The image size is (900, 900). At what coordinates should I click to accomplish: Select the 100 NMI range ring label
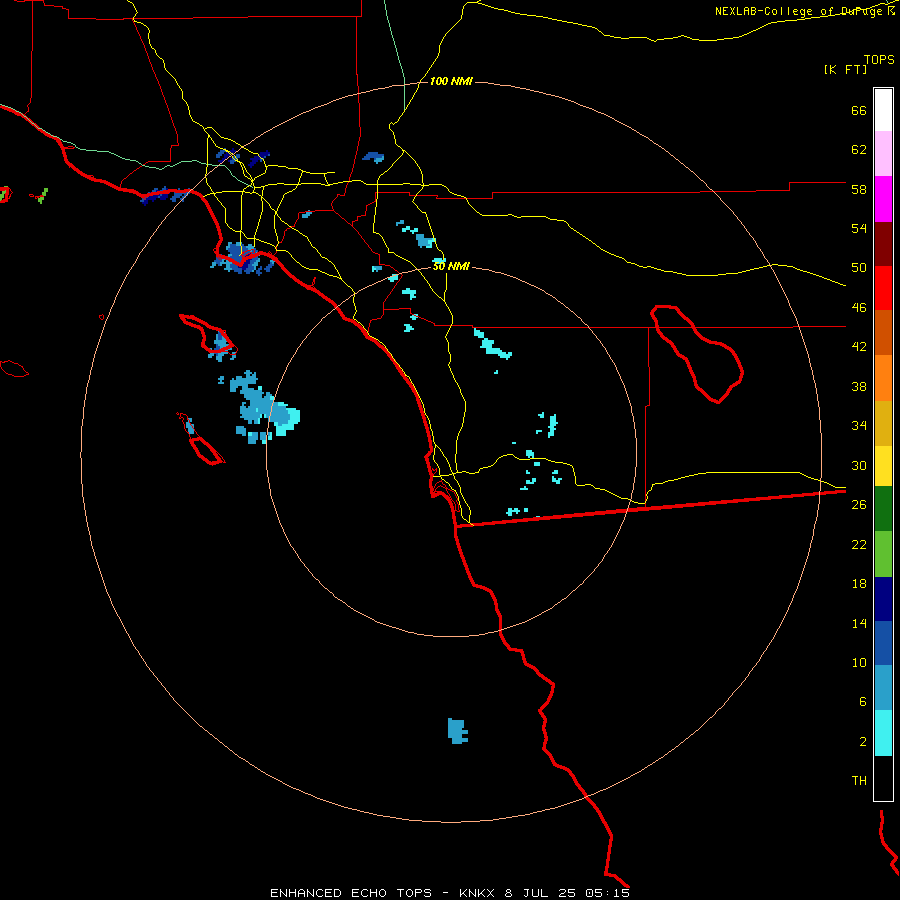tap(451, 82)
